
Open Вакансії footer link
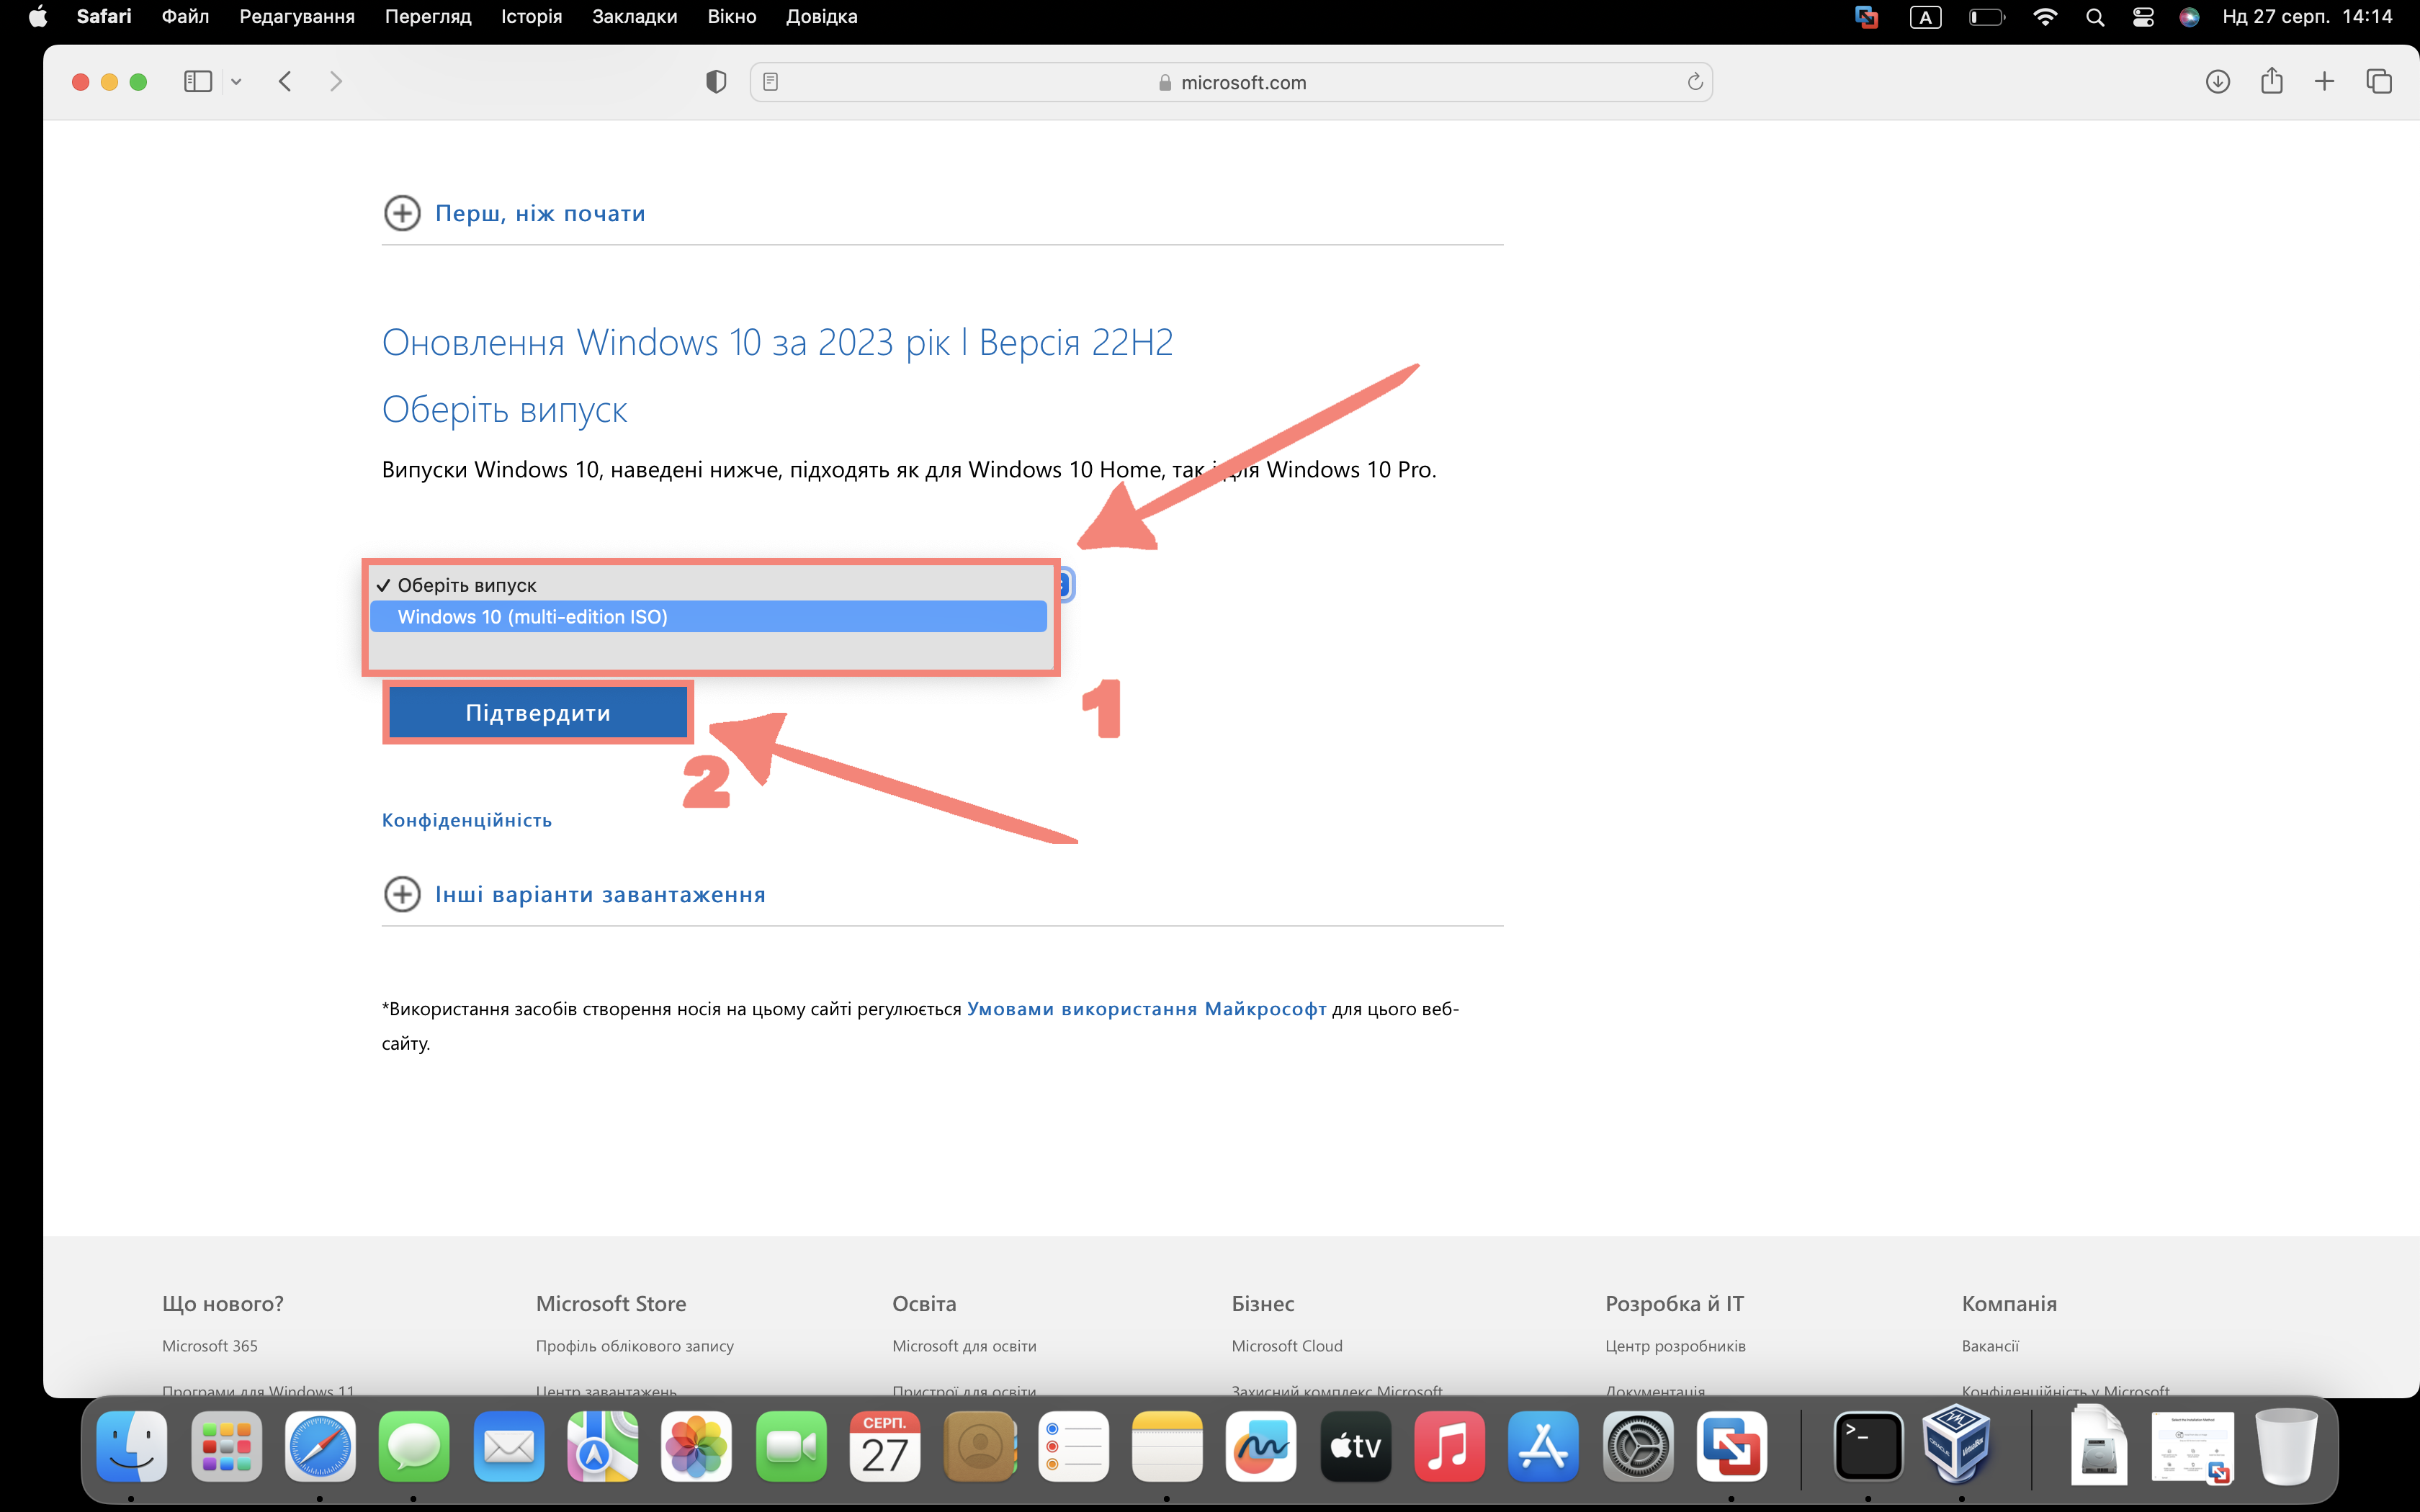pyautogui.click(x=1990, y=1346)
